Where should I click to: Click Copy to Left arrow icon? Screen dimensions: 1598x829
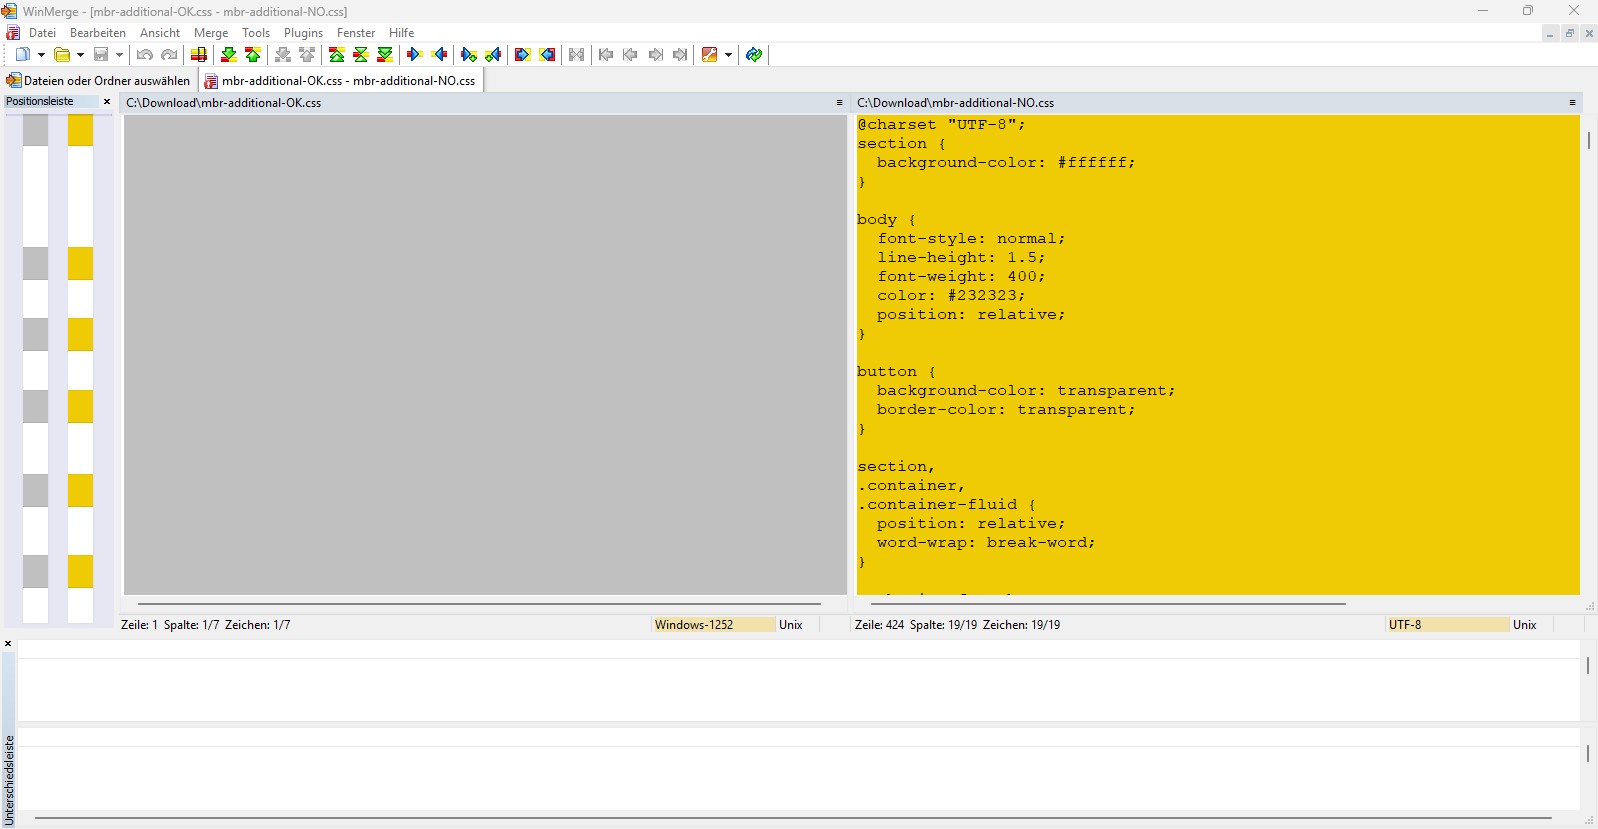click(x=439, y=55)
